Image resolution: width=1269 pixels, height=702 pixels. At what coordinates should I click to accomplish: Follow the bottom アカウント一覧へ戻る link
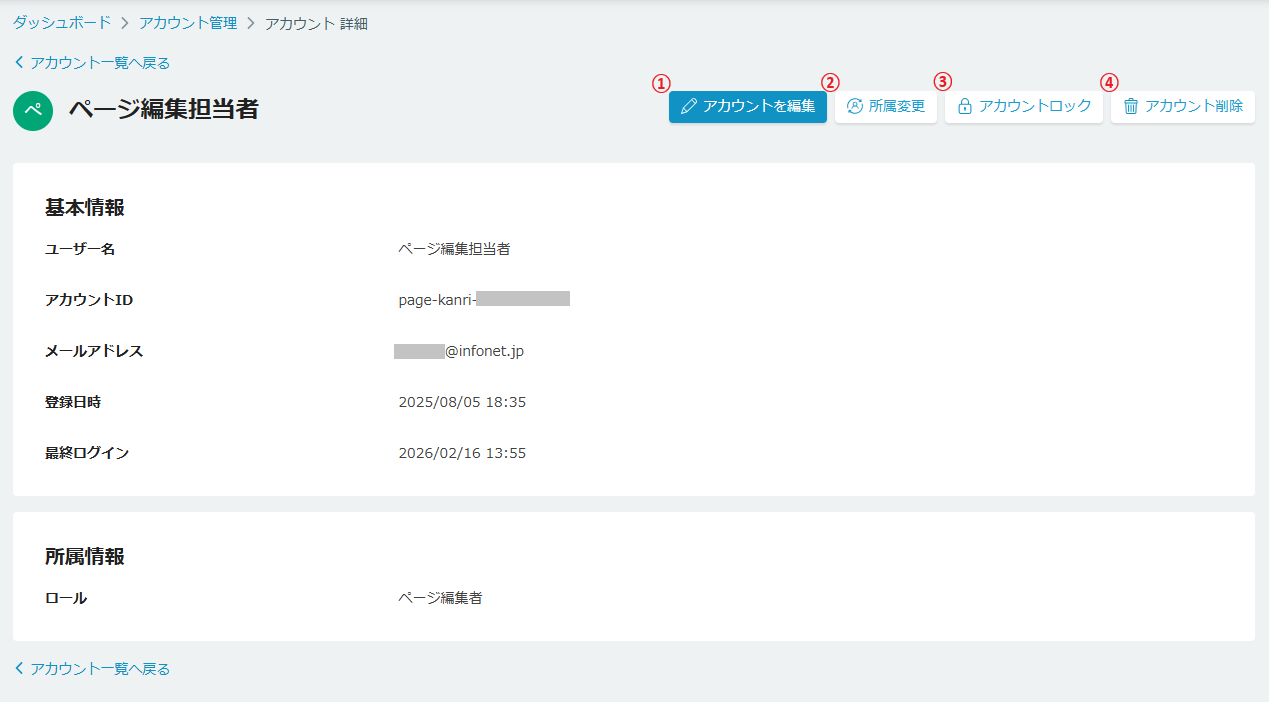coord(100,669)
